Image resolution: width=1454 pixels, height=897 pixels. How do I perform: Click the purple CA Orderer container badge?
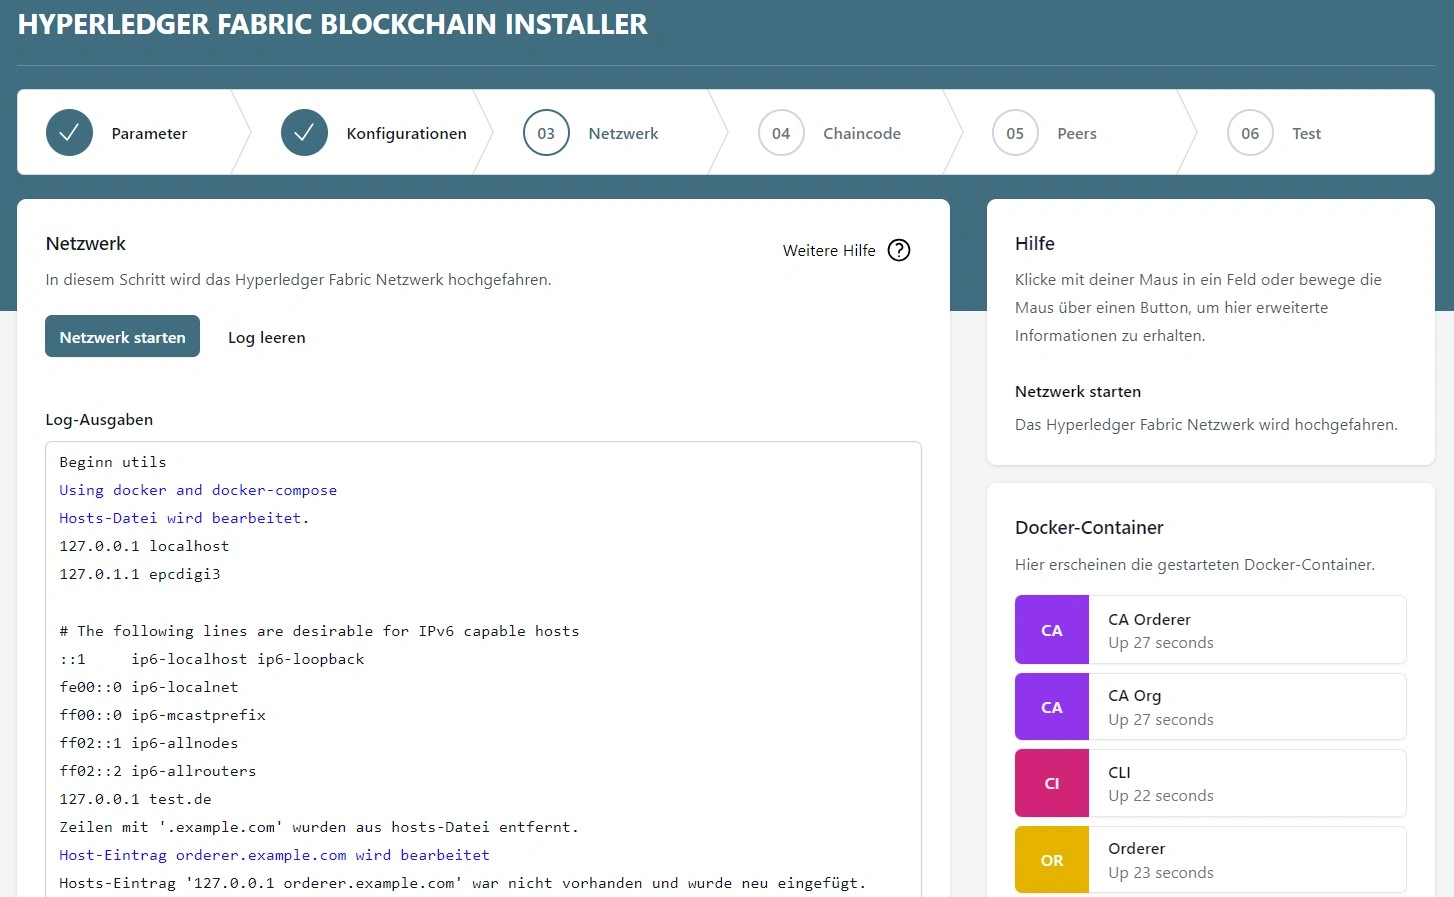click(1052, 630)
